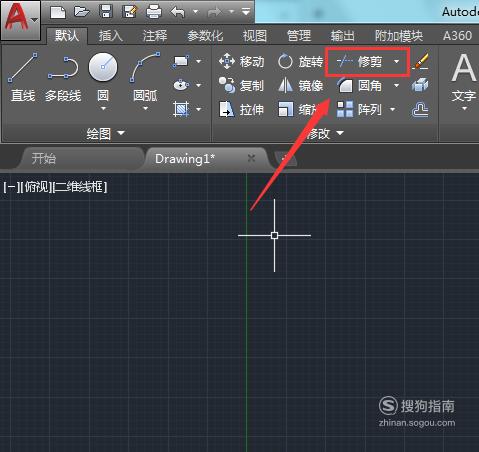
Task: Save the drawing with the floppy icon
Action: coord(106,12)
